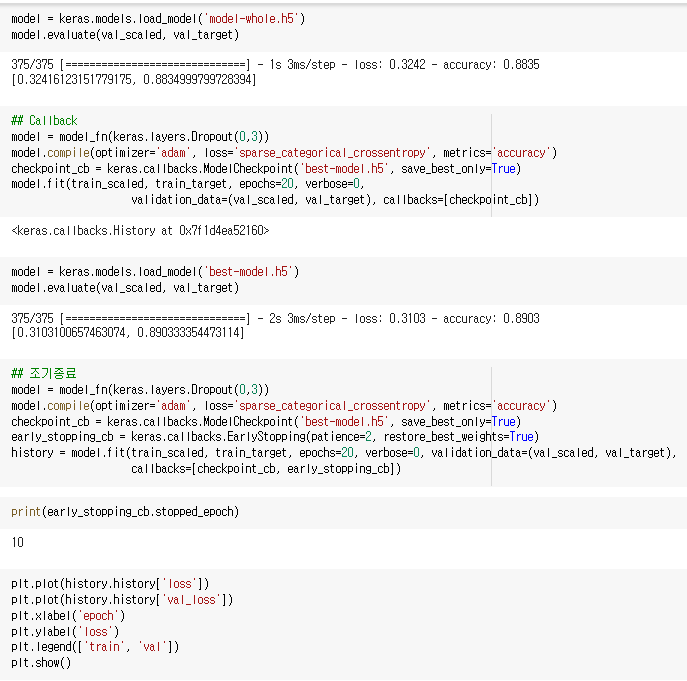Click plt.plot(history.history['loss']) line

click(110, 584)
